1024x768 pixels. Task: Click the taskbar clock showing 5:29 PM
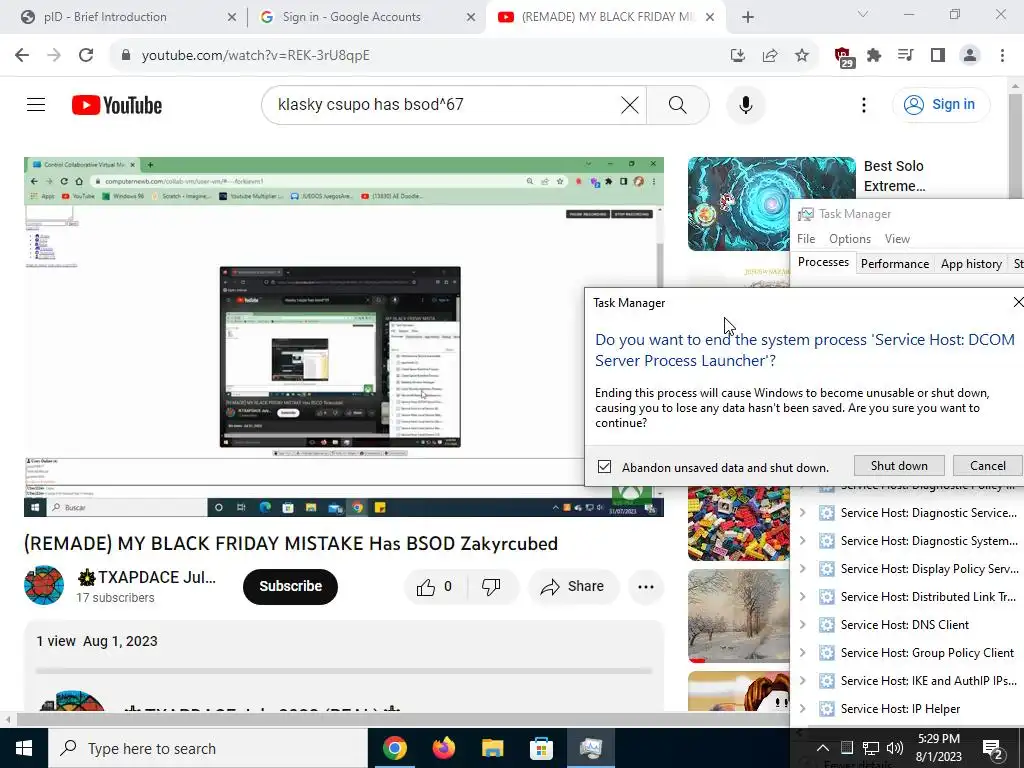(x=939, y=748)
